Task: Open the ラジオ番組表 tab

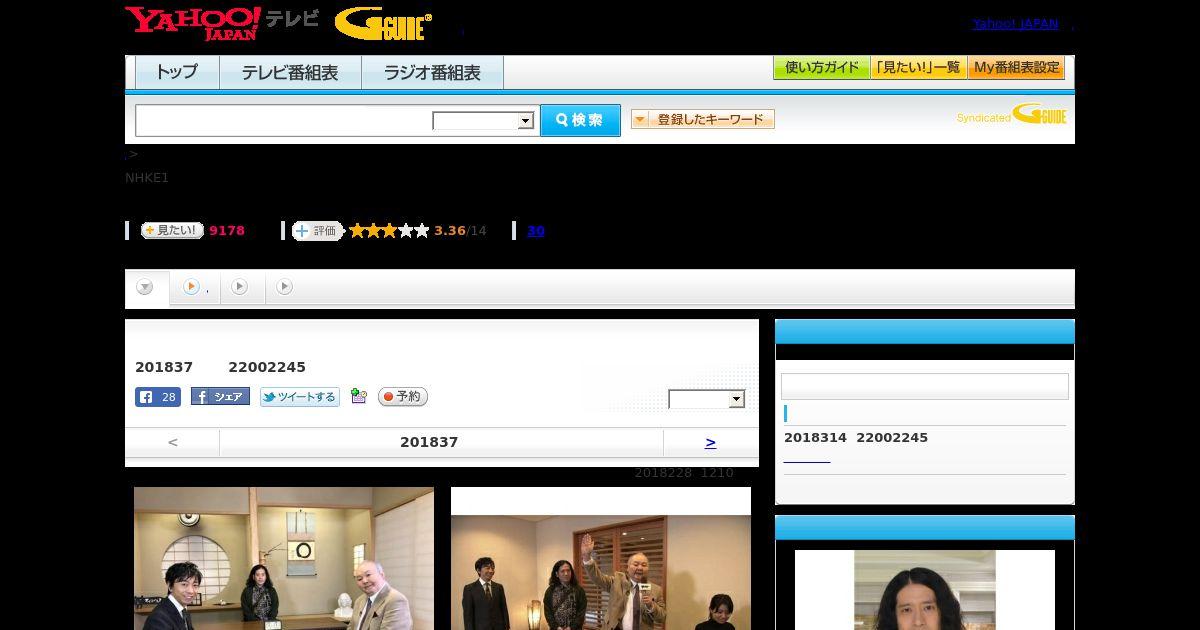Action: 432,73
